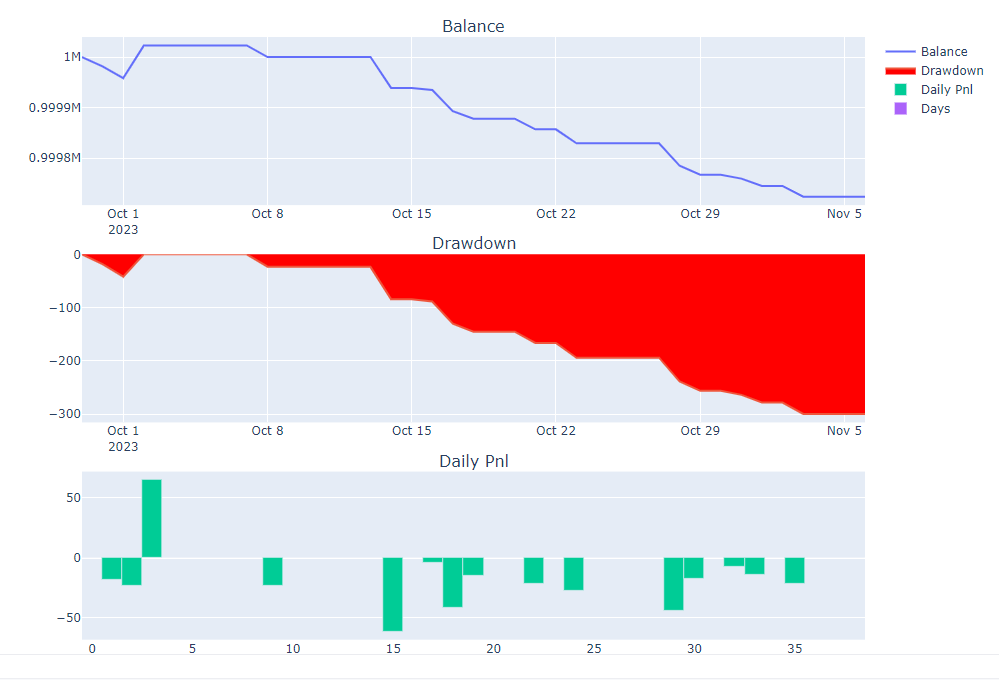
Task: Click the 1M label on the Balance y-axis
Action: click(72, 57)
